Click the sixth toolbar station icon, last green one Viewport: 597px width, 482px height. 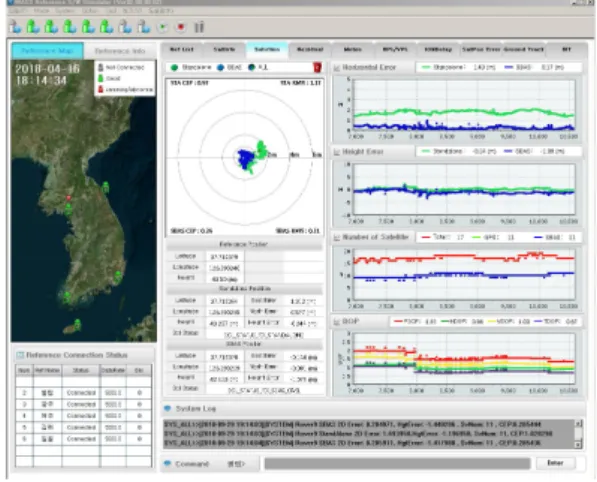click(106, 27)
